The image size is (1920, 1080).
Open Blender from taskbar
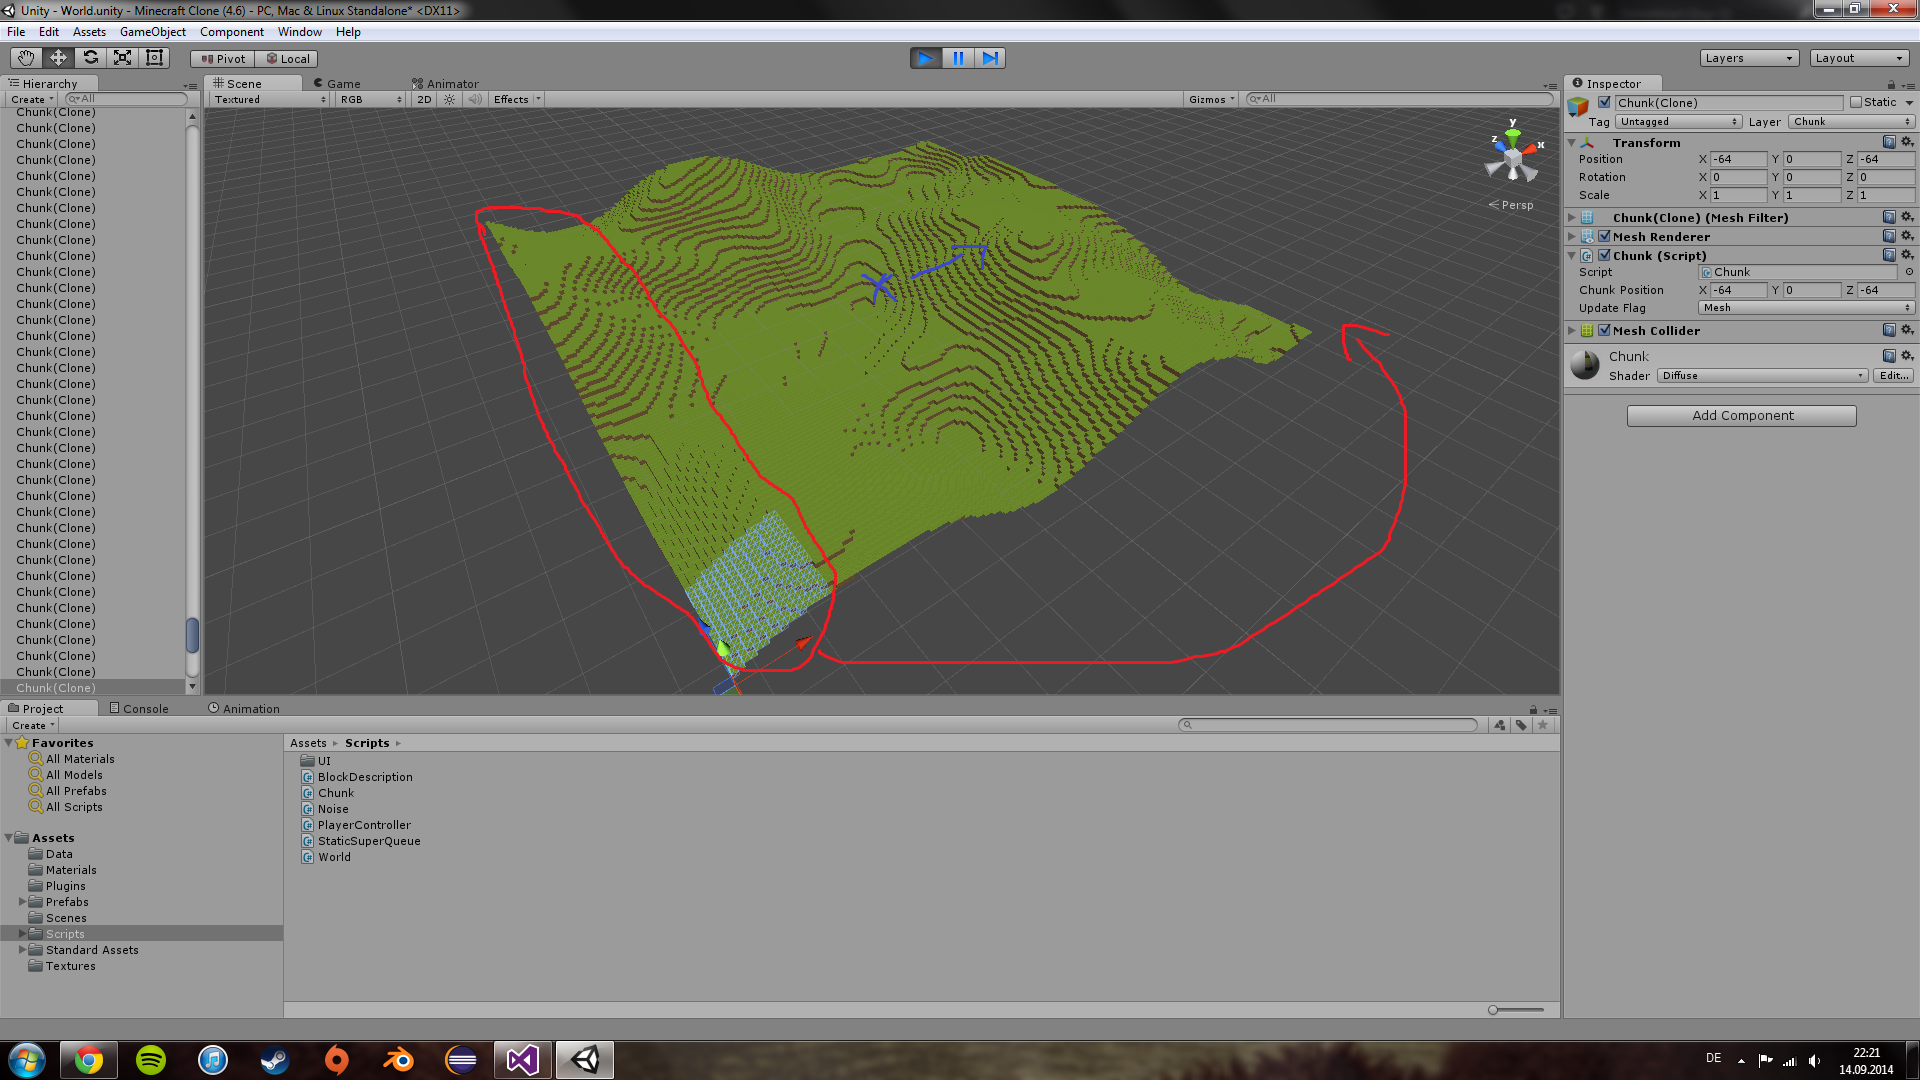[399, 1060]
